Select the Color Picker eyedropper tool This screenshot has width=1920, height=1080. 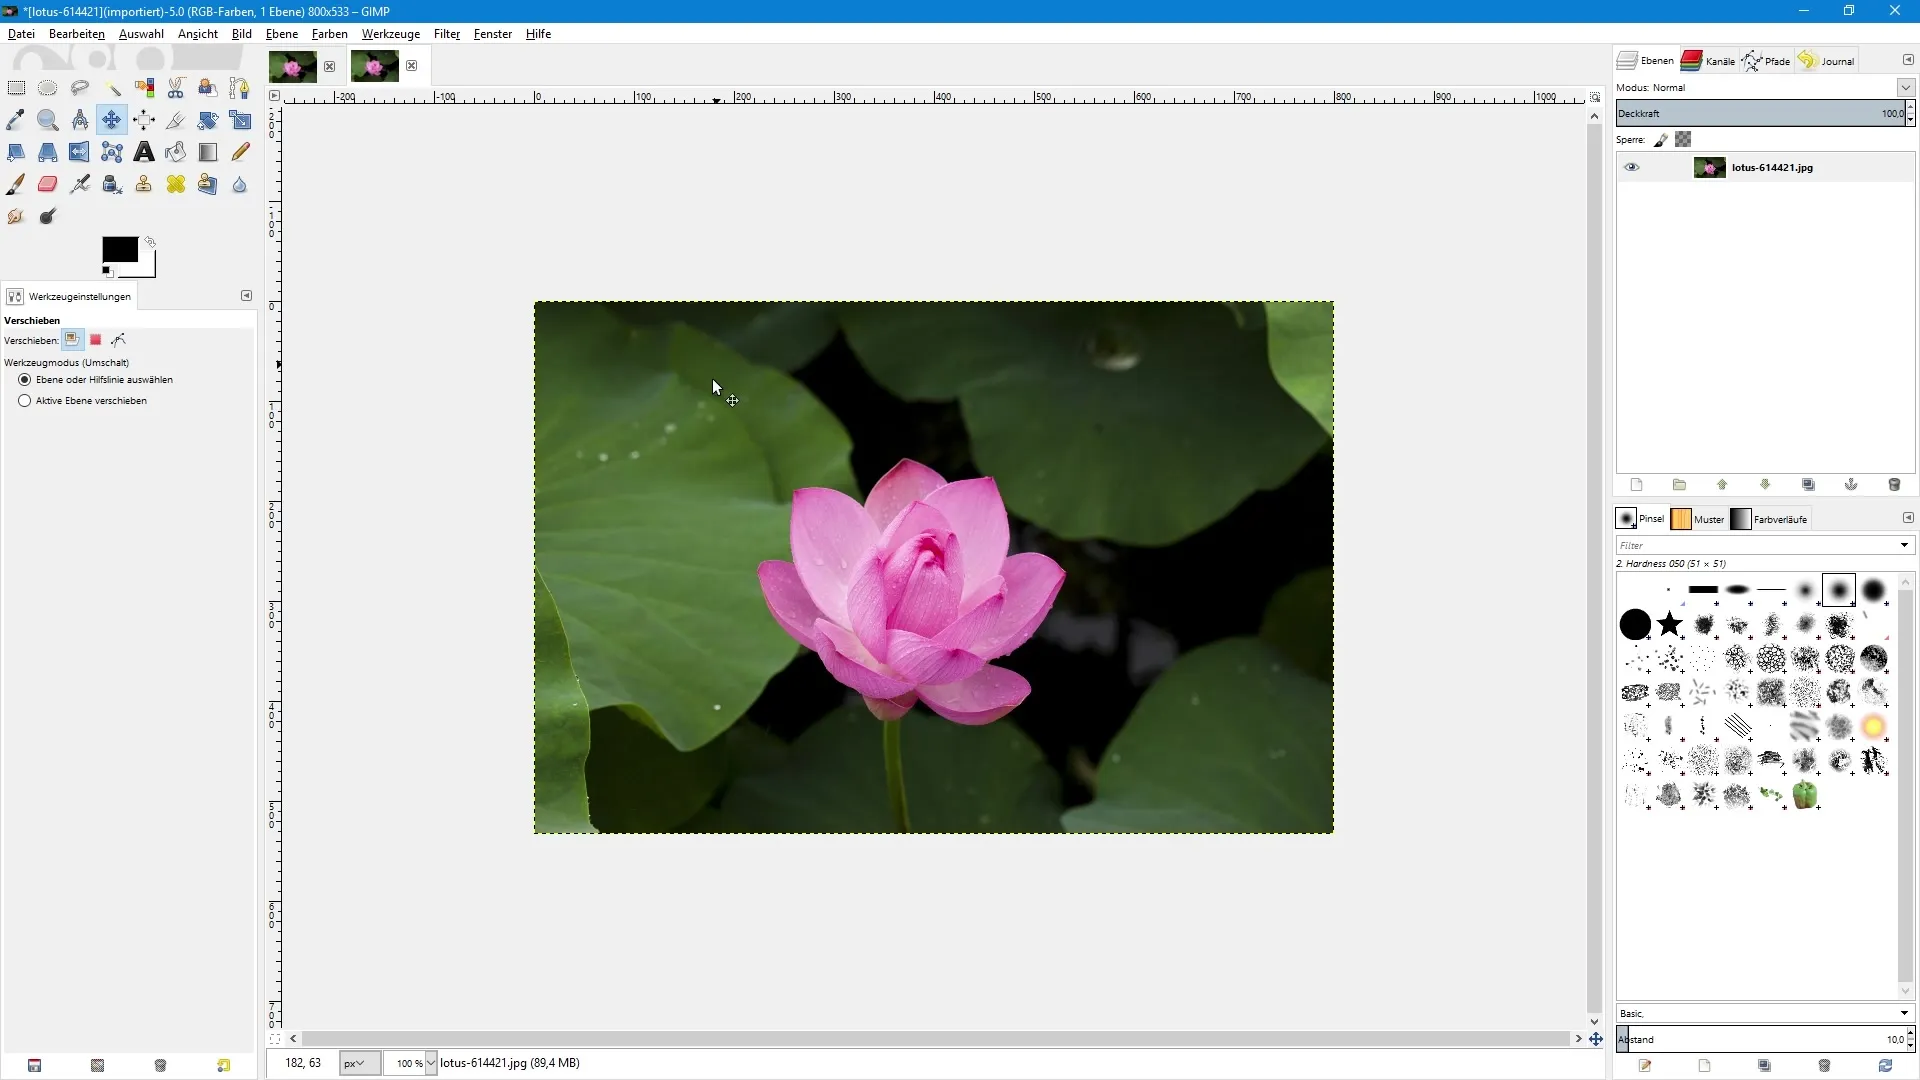(x=16, y=120)
